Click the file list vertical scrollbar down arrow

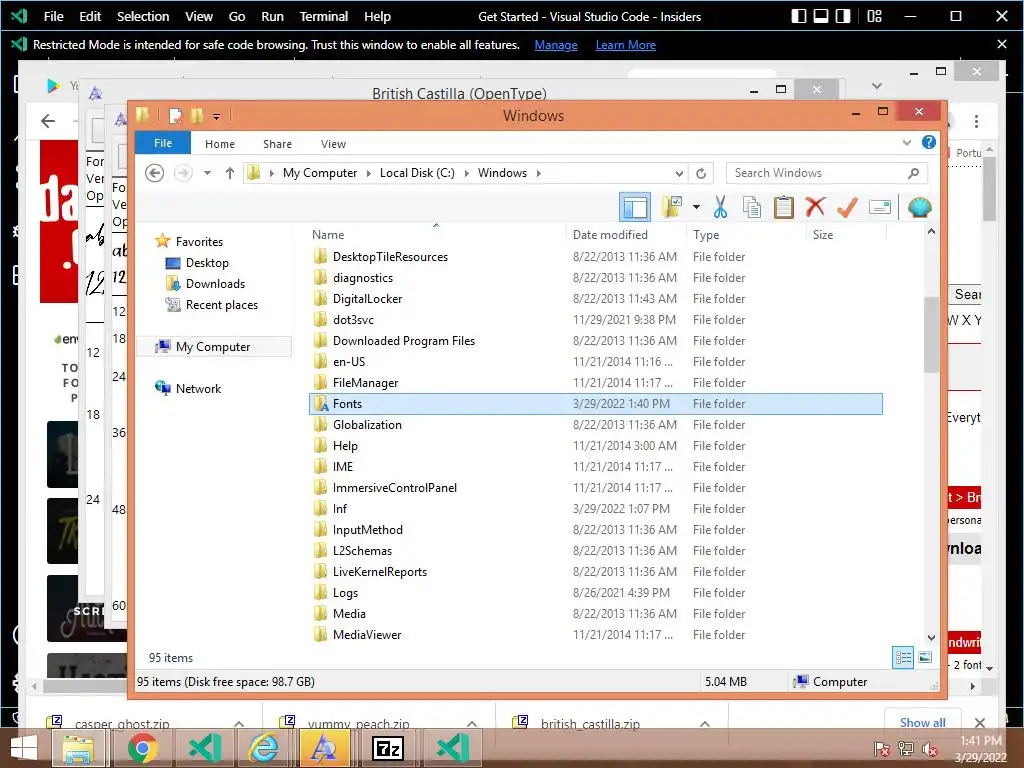pyautogui.click(x=931, y=637)
